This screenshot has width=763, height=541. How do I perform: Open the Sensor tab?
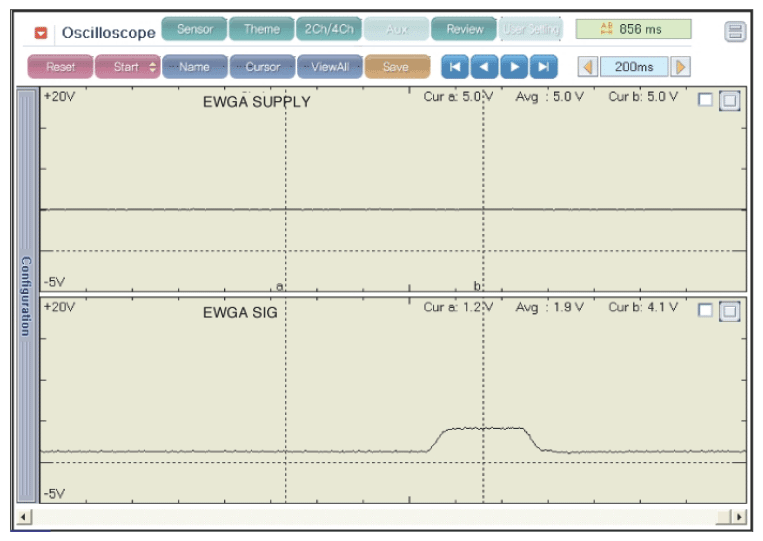[x=195, y=29]
